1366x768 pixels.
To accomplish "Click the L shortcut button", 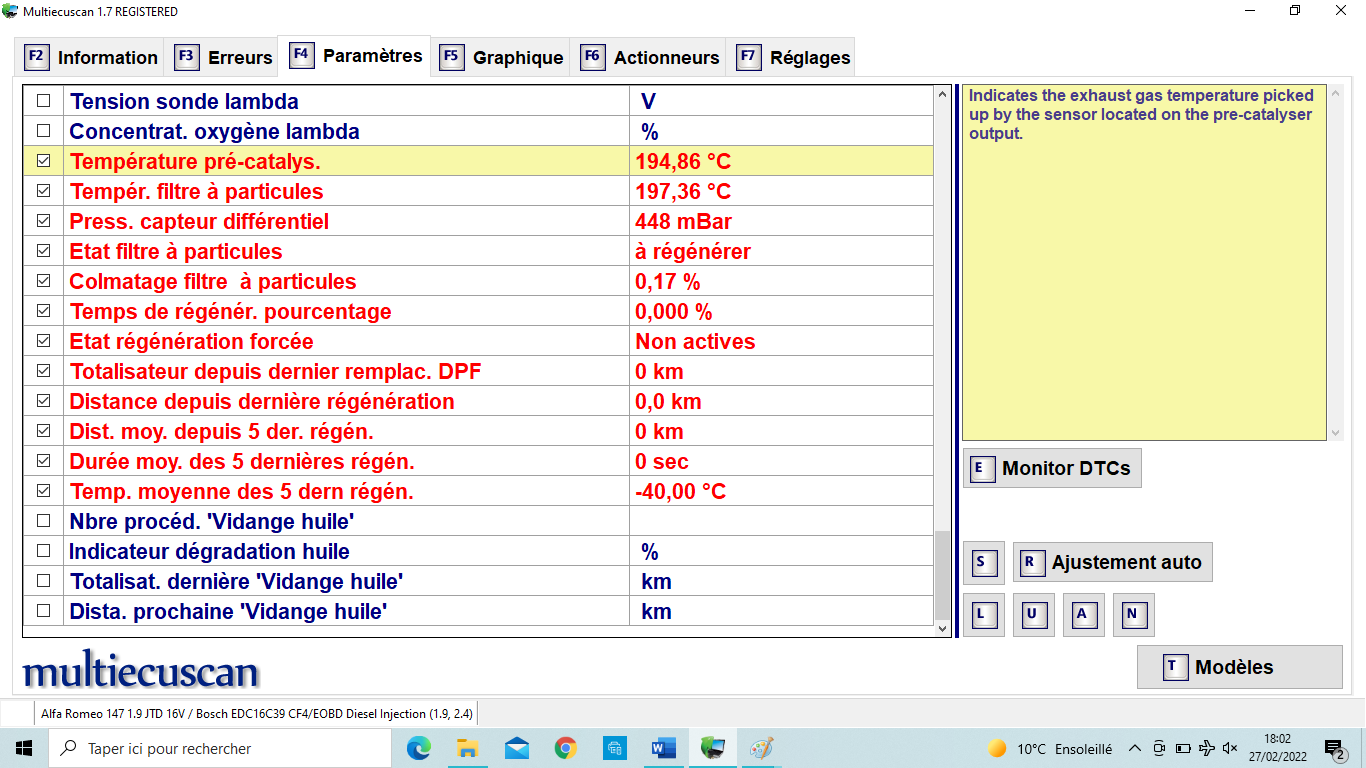I will tap(983, 614).
